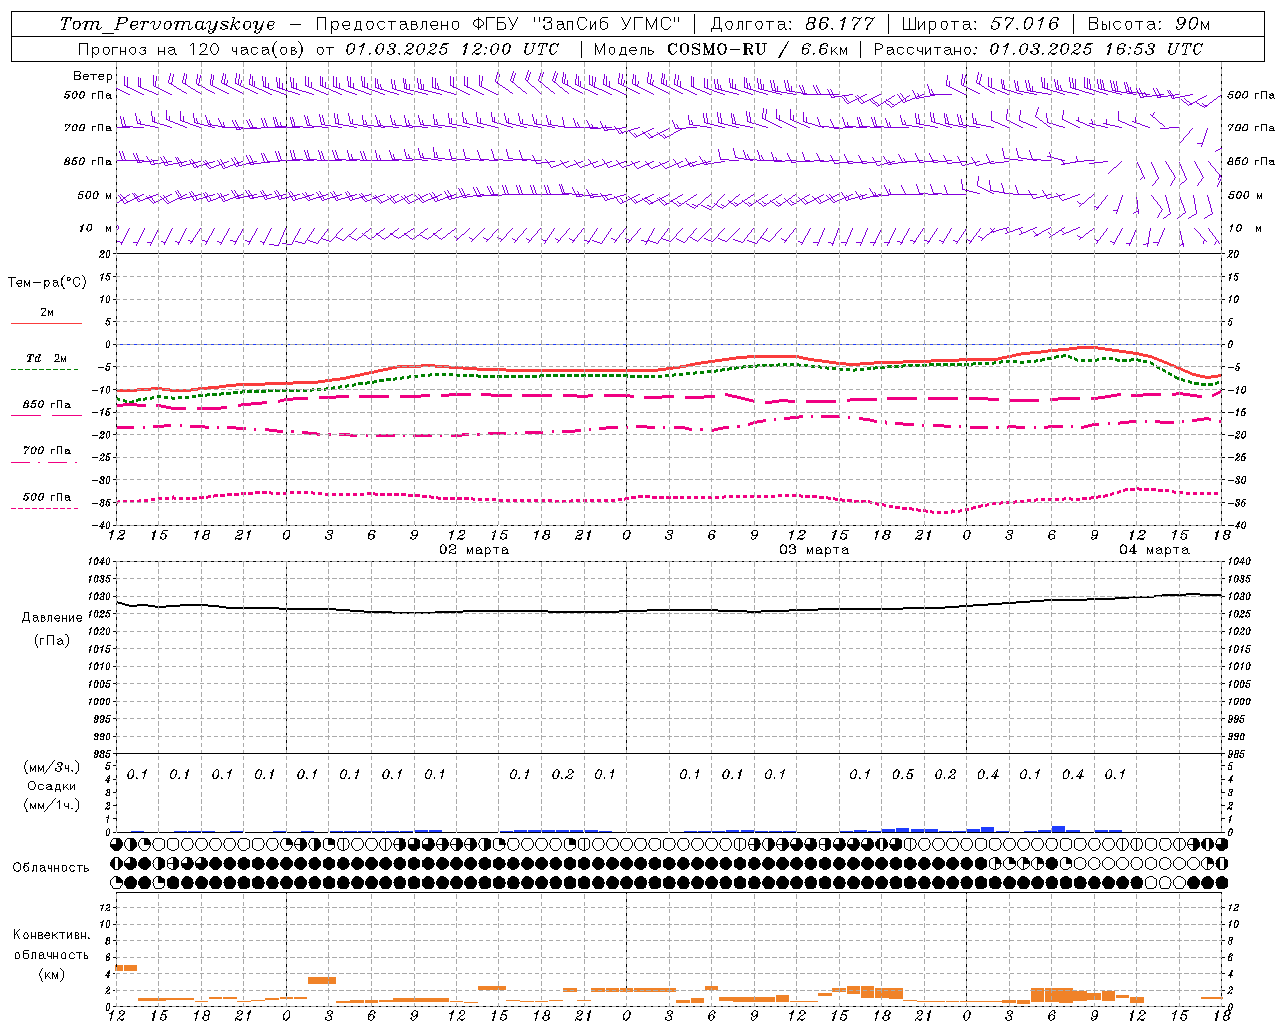Click the '04 марта' date label
Image resolution: width=1280 pixels, height=1024 pixels.
pos(1154,550)
